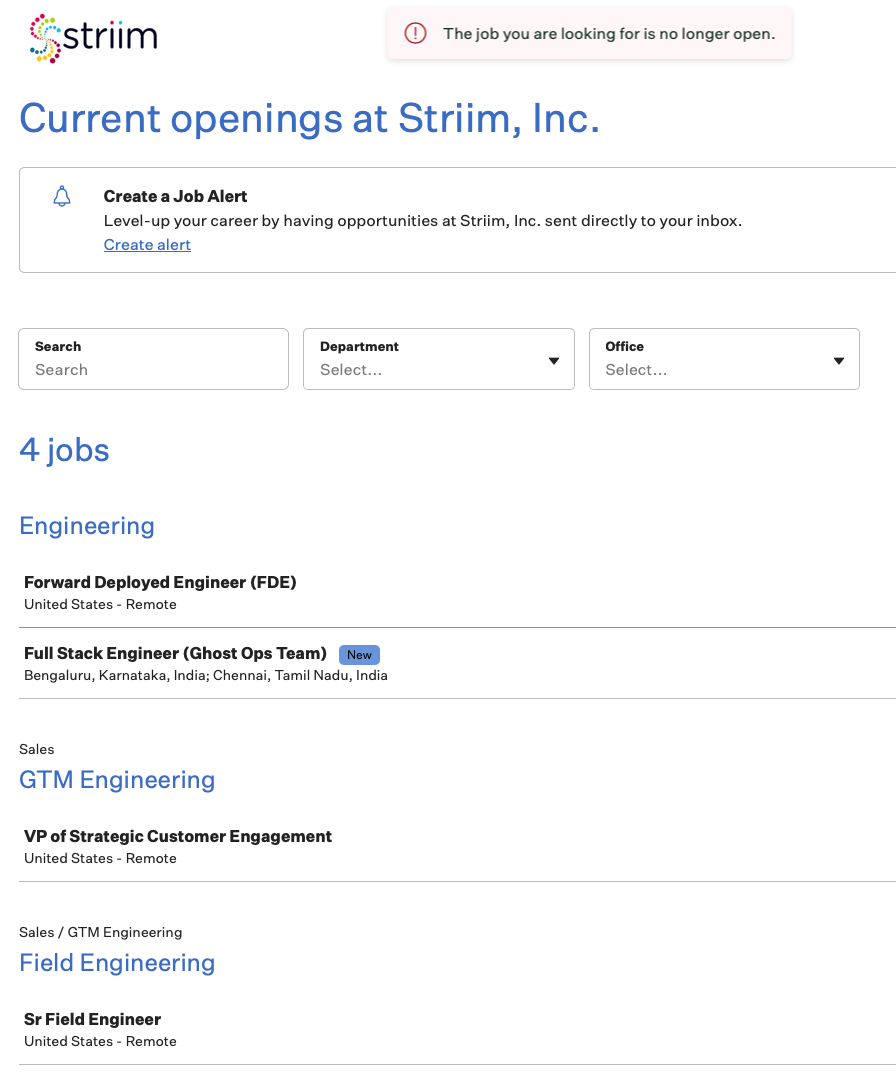Click the Field Engineering department heading
Image resolution: width=896 pixels, height=1080 pixels.
pos(117,962)
